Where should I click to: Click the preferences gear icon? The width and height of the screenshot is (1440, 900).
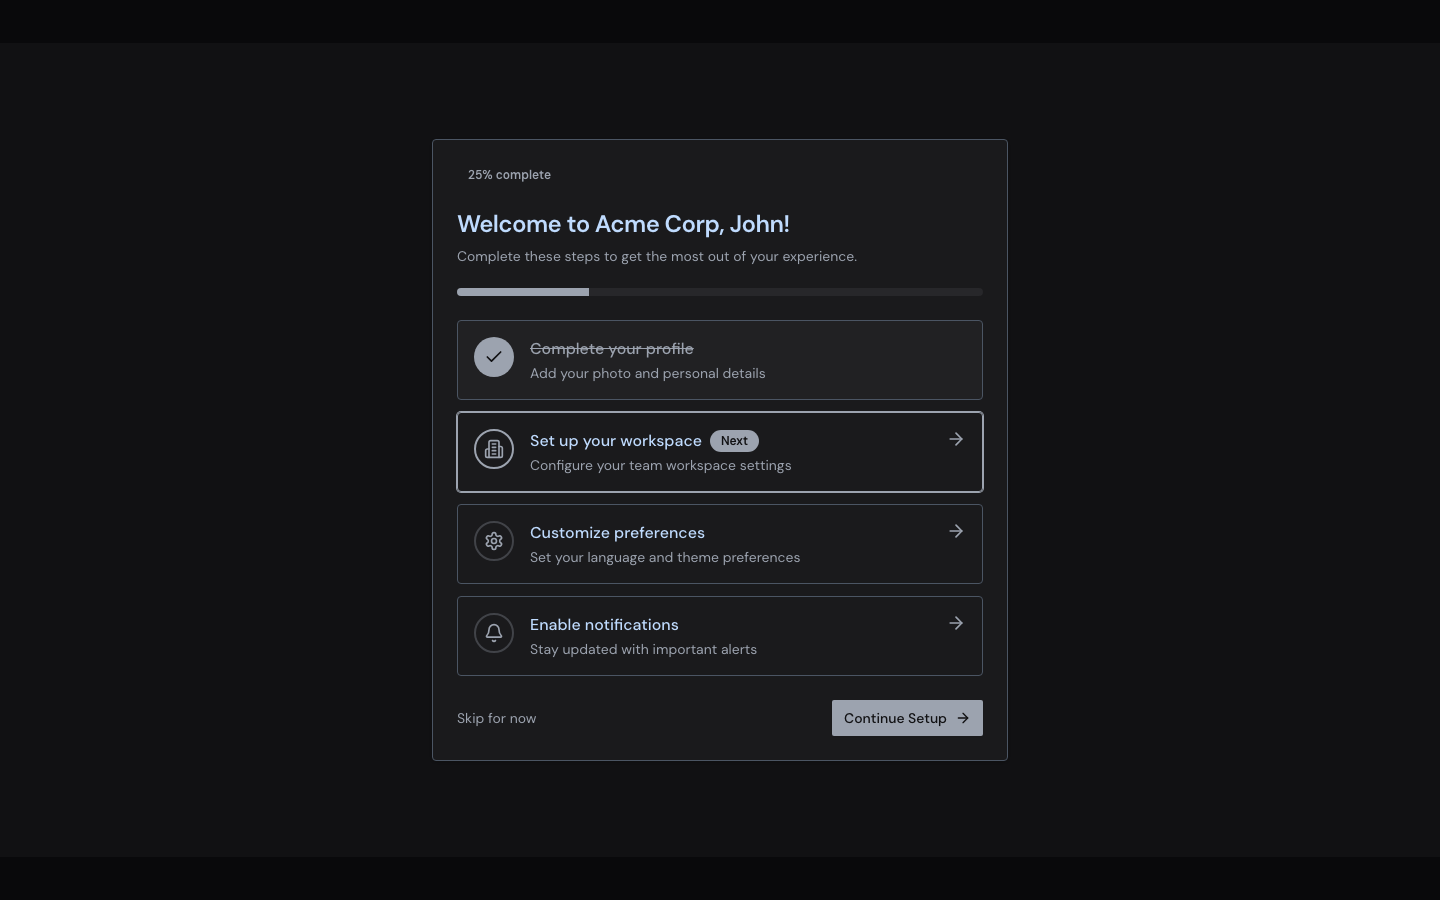click(494, 541)
